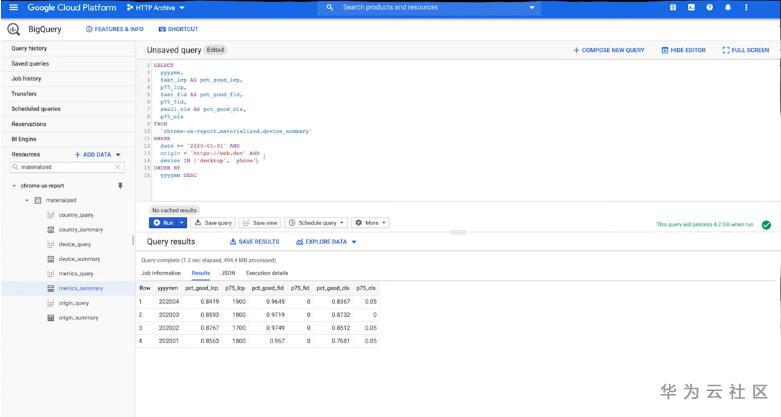Screen dimensions: 781x417
Task: Click Compose New Query
Action: (609, 50)
